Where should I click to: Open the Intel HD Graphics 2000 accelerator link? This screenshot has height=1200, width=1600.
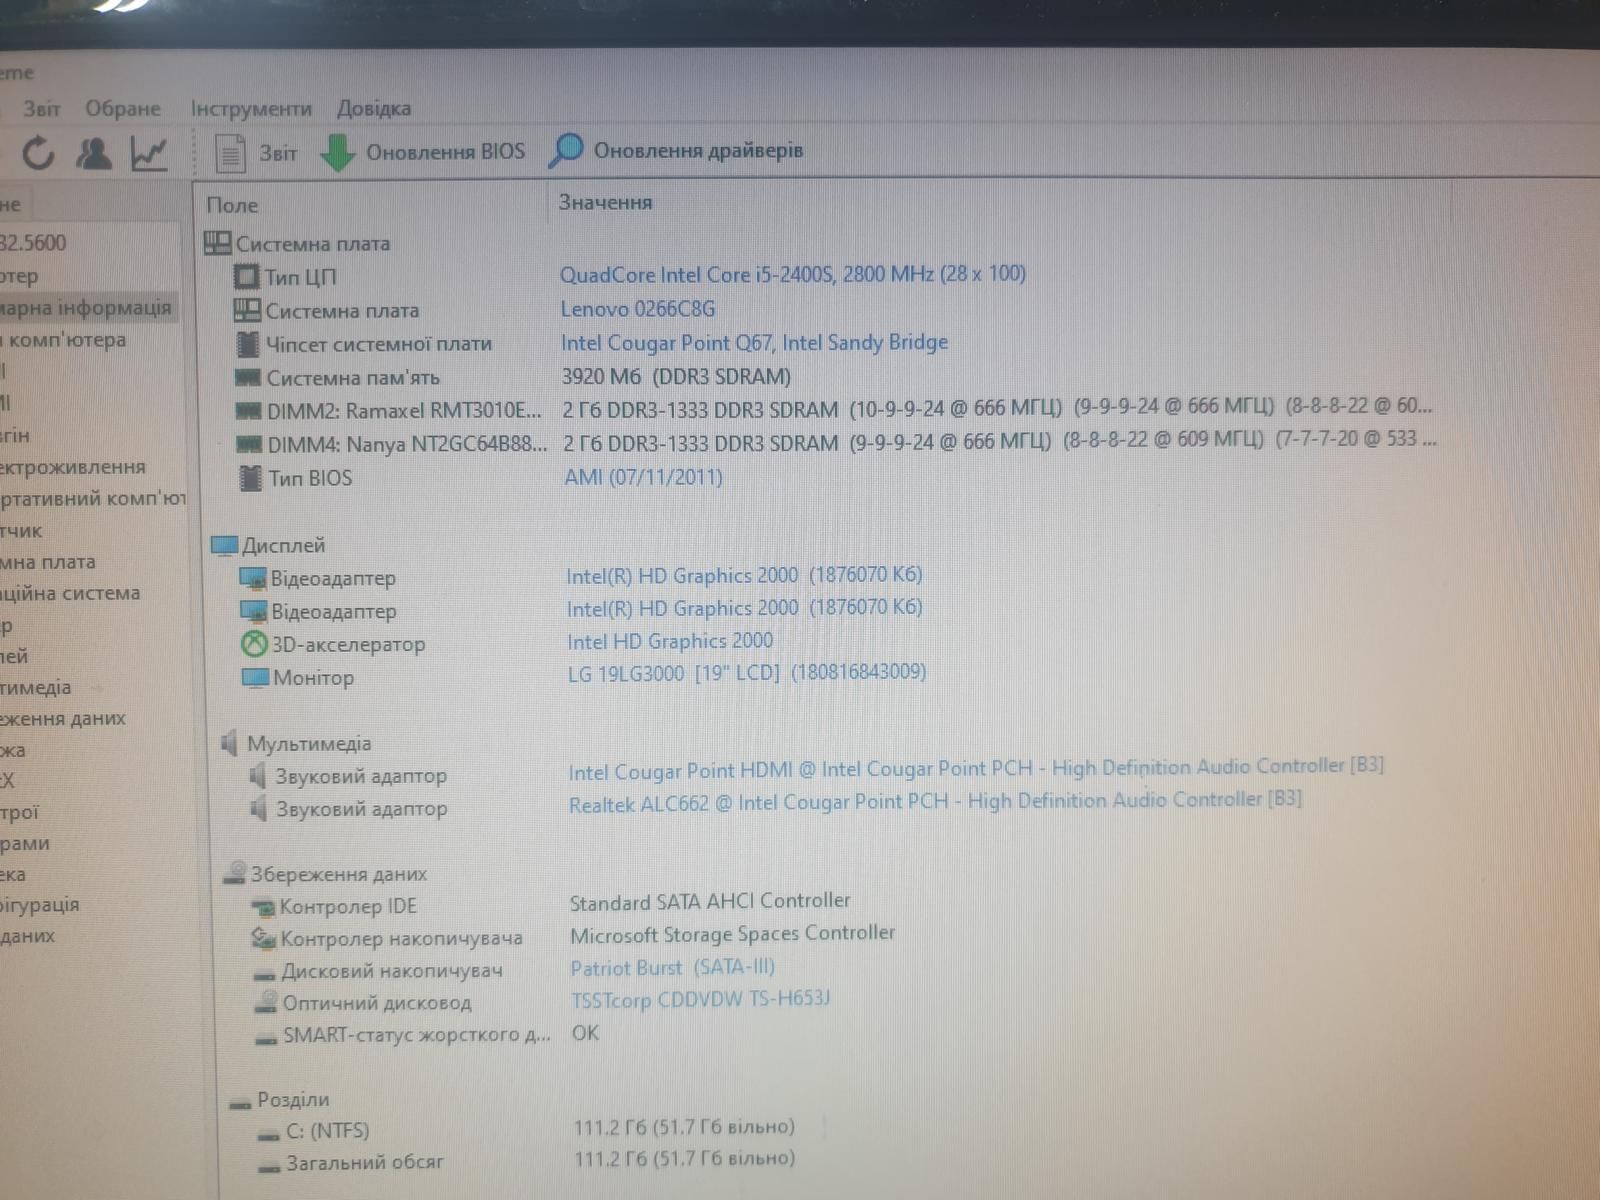point(670,641)
